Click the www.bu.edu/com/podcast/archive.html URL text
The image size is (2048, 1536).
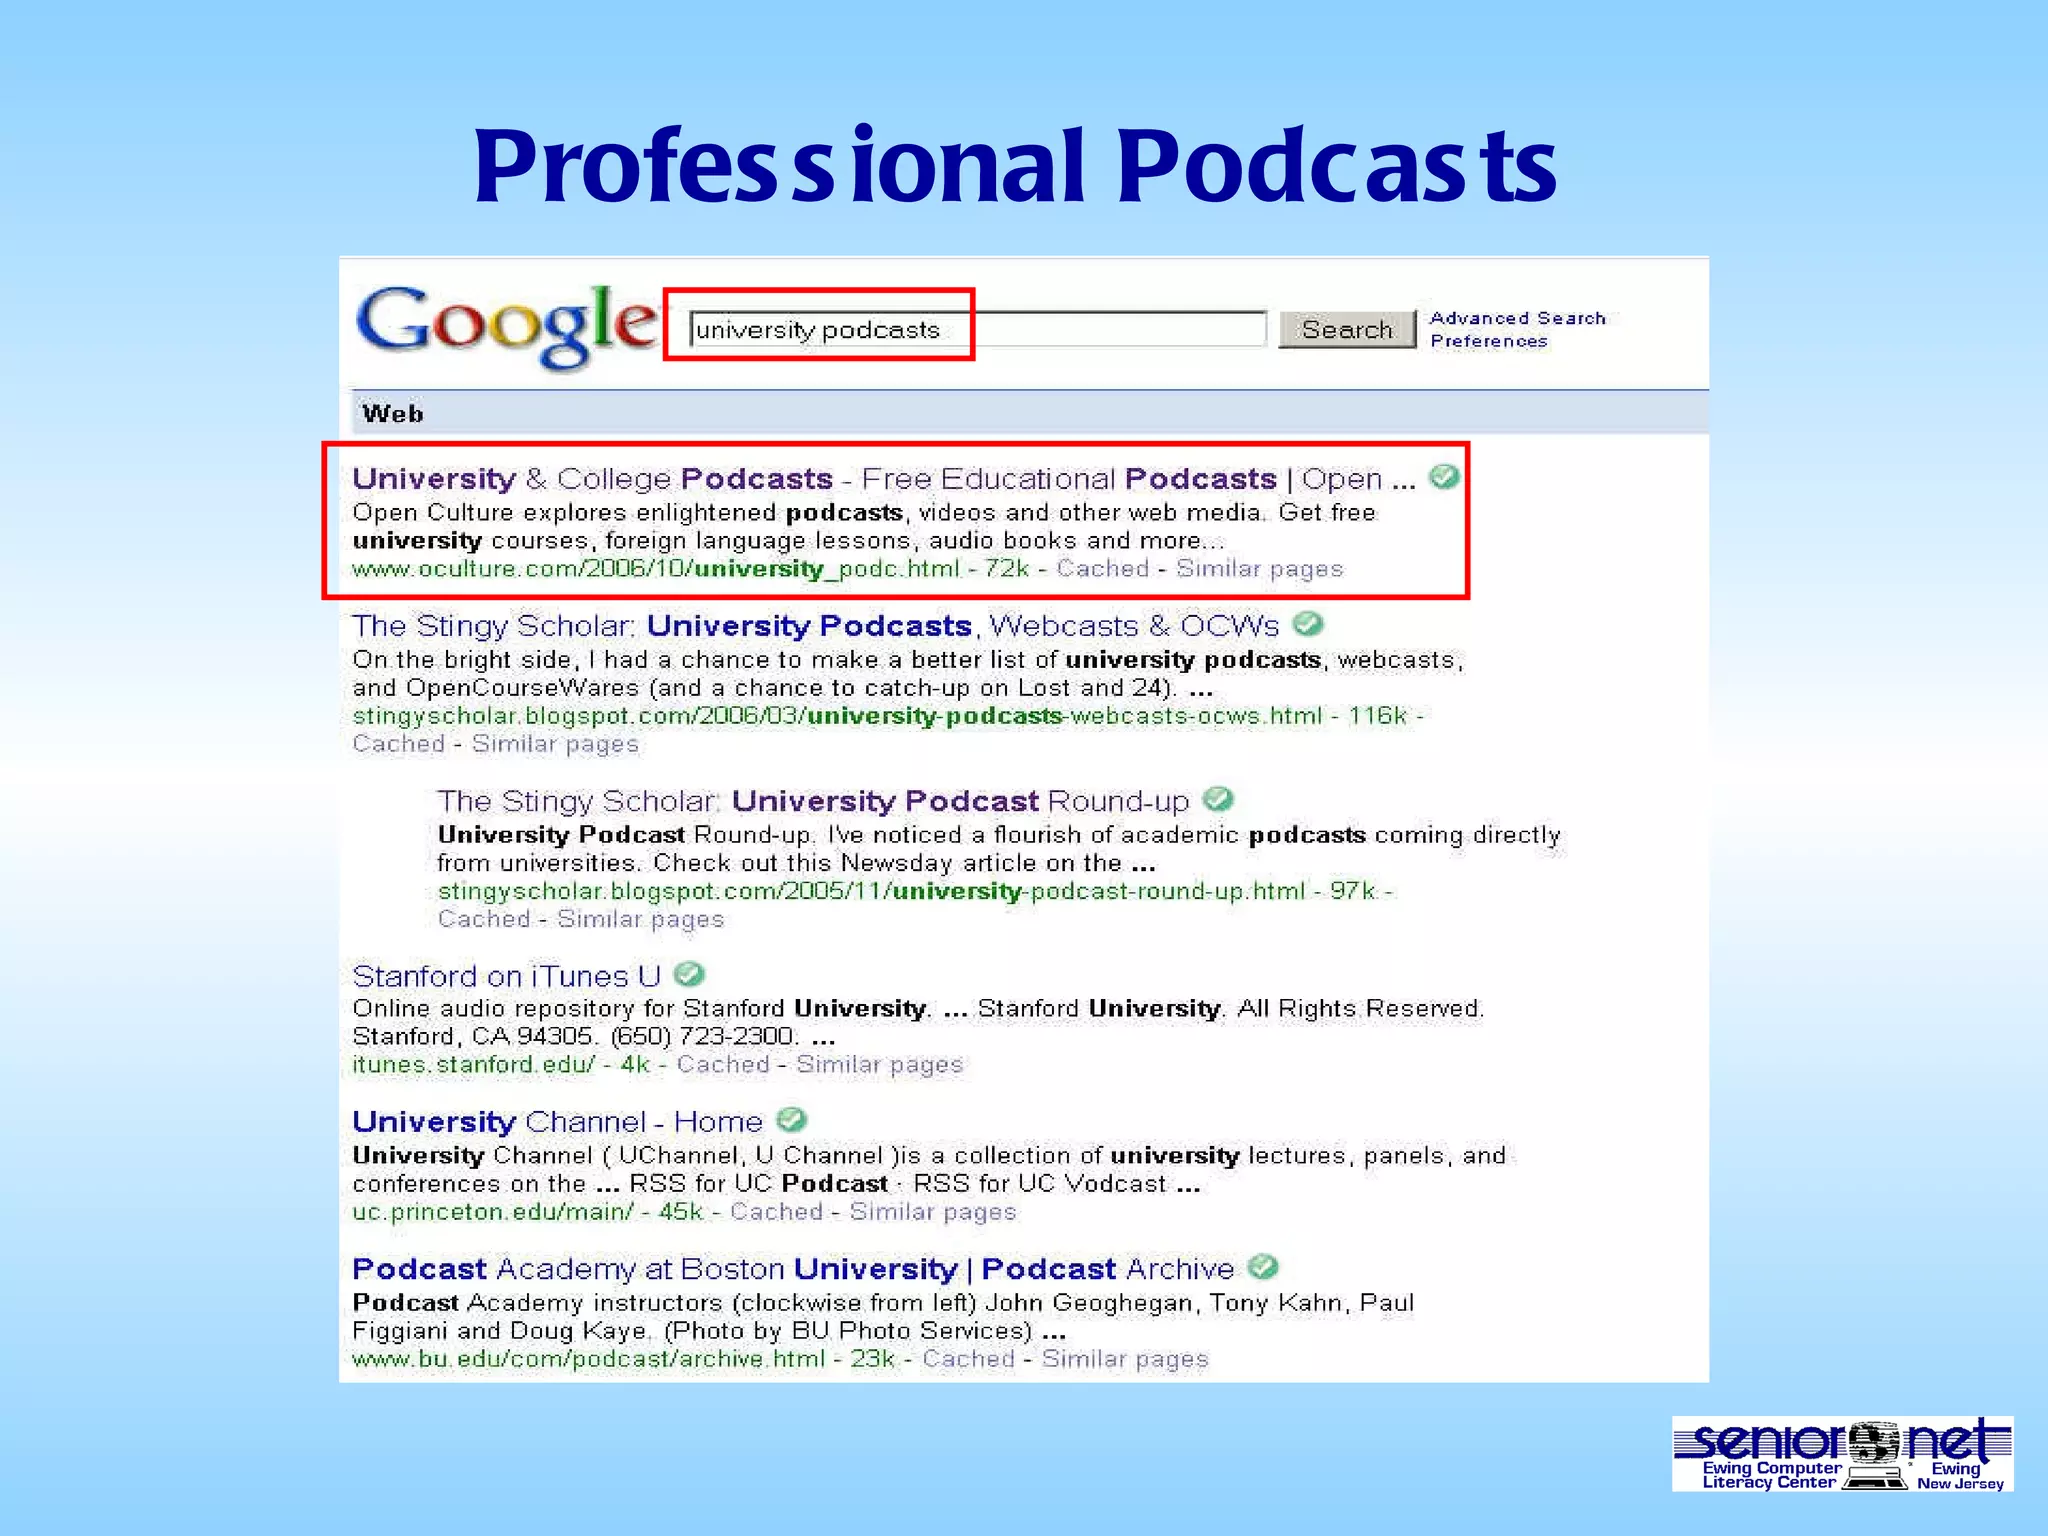[x=588, y=1359]
